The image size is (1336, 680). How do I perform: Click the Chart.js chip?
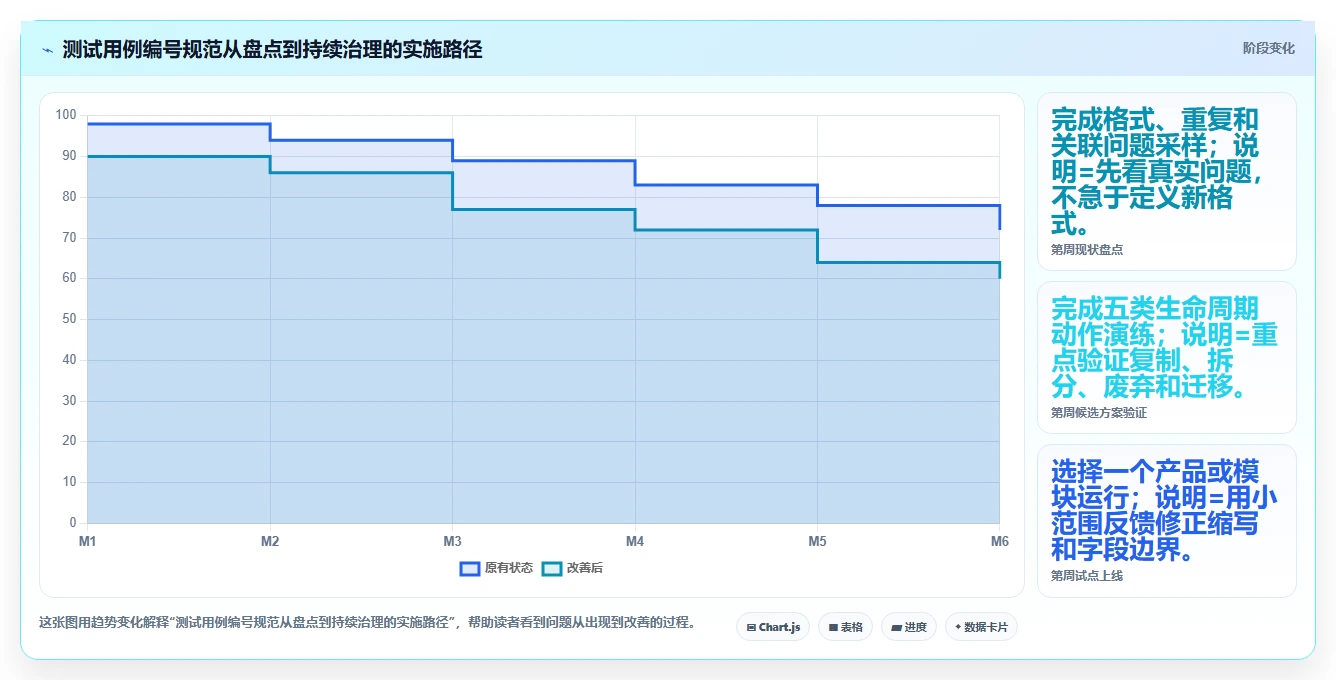point(773,627)
